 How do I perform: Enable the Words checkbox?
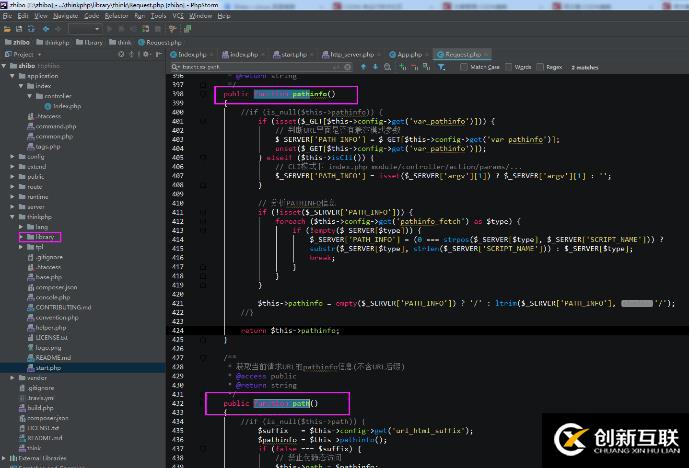coord(508,67)
